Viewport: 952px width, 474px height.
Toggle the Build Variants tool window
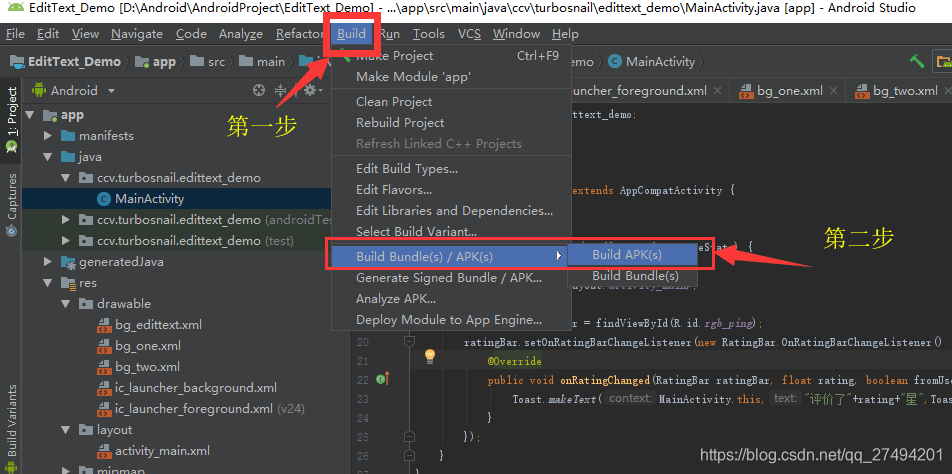pyautogui.click(x=11, y=427)
